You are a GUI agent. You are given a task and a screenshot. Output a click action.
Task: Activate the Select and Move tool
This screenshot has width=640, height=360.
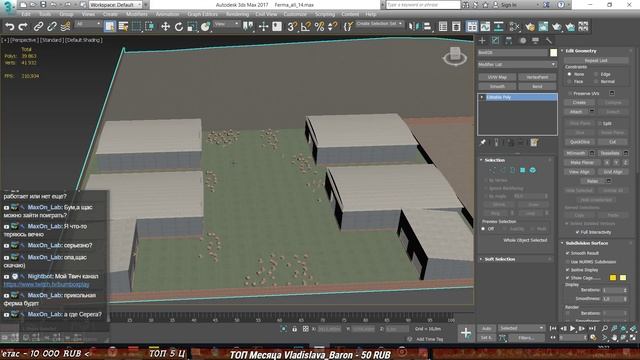[x=165, y=27]
